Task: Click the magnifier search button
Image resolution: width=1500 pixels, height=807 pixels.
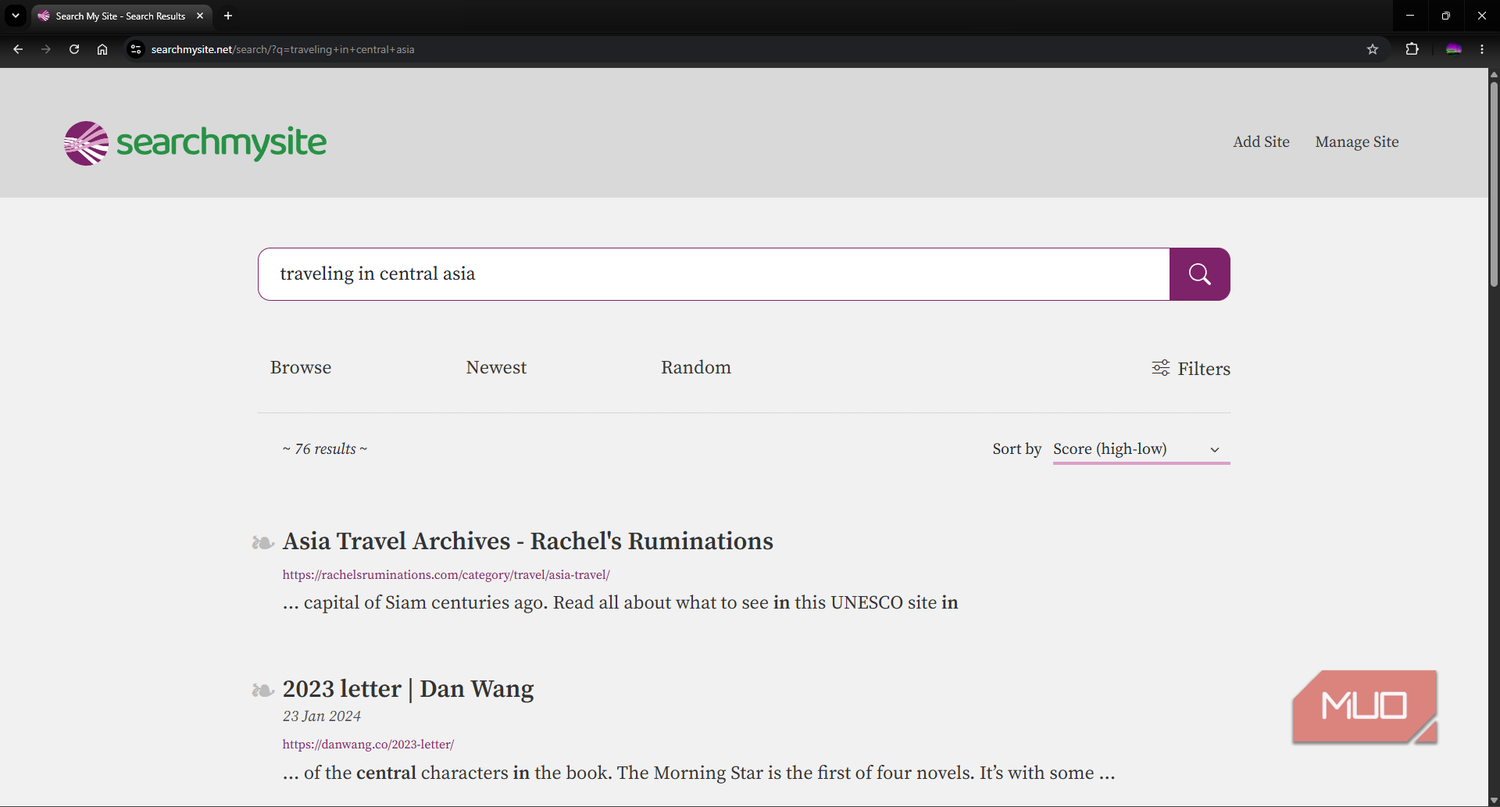Action: pos(1199,274)
